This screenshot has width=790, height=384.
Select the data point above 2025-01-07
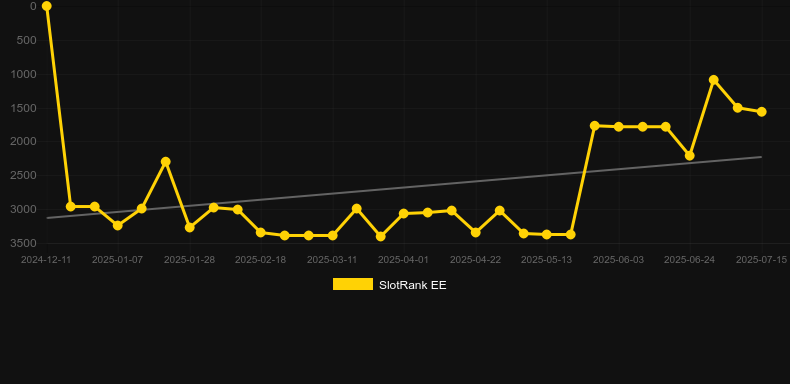coord(117,225)
